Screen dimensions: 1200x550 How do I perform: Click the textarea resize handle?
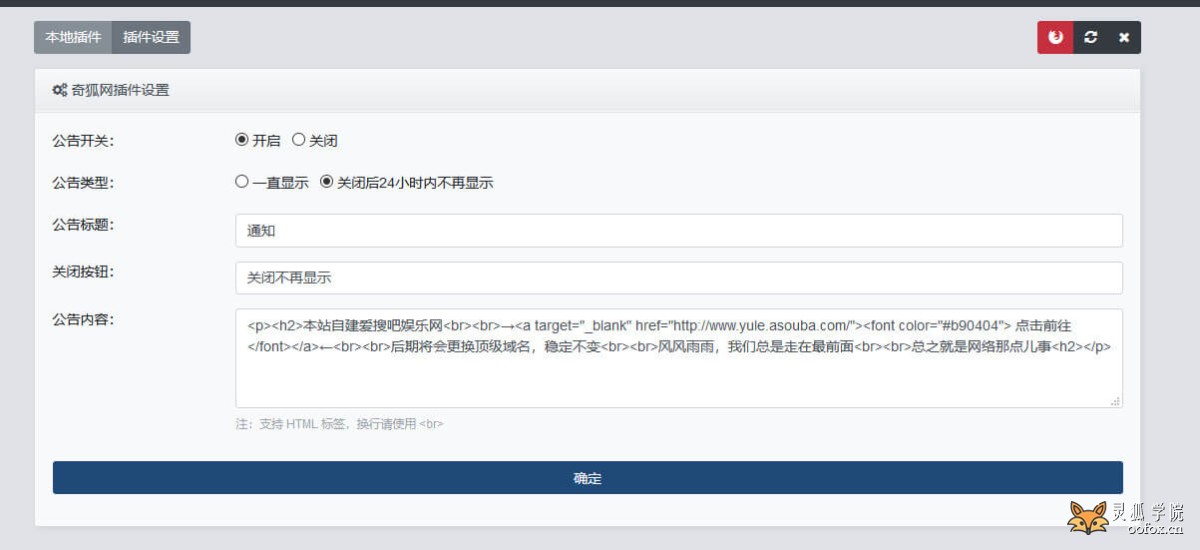point(1115,401)
